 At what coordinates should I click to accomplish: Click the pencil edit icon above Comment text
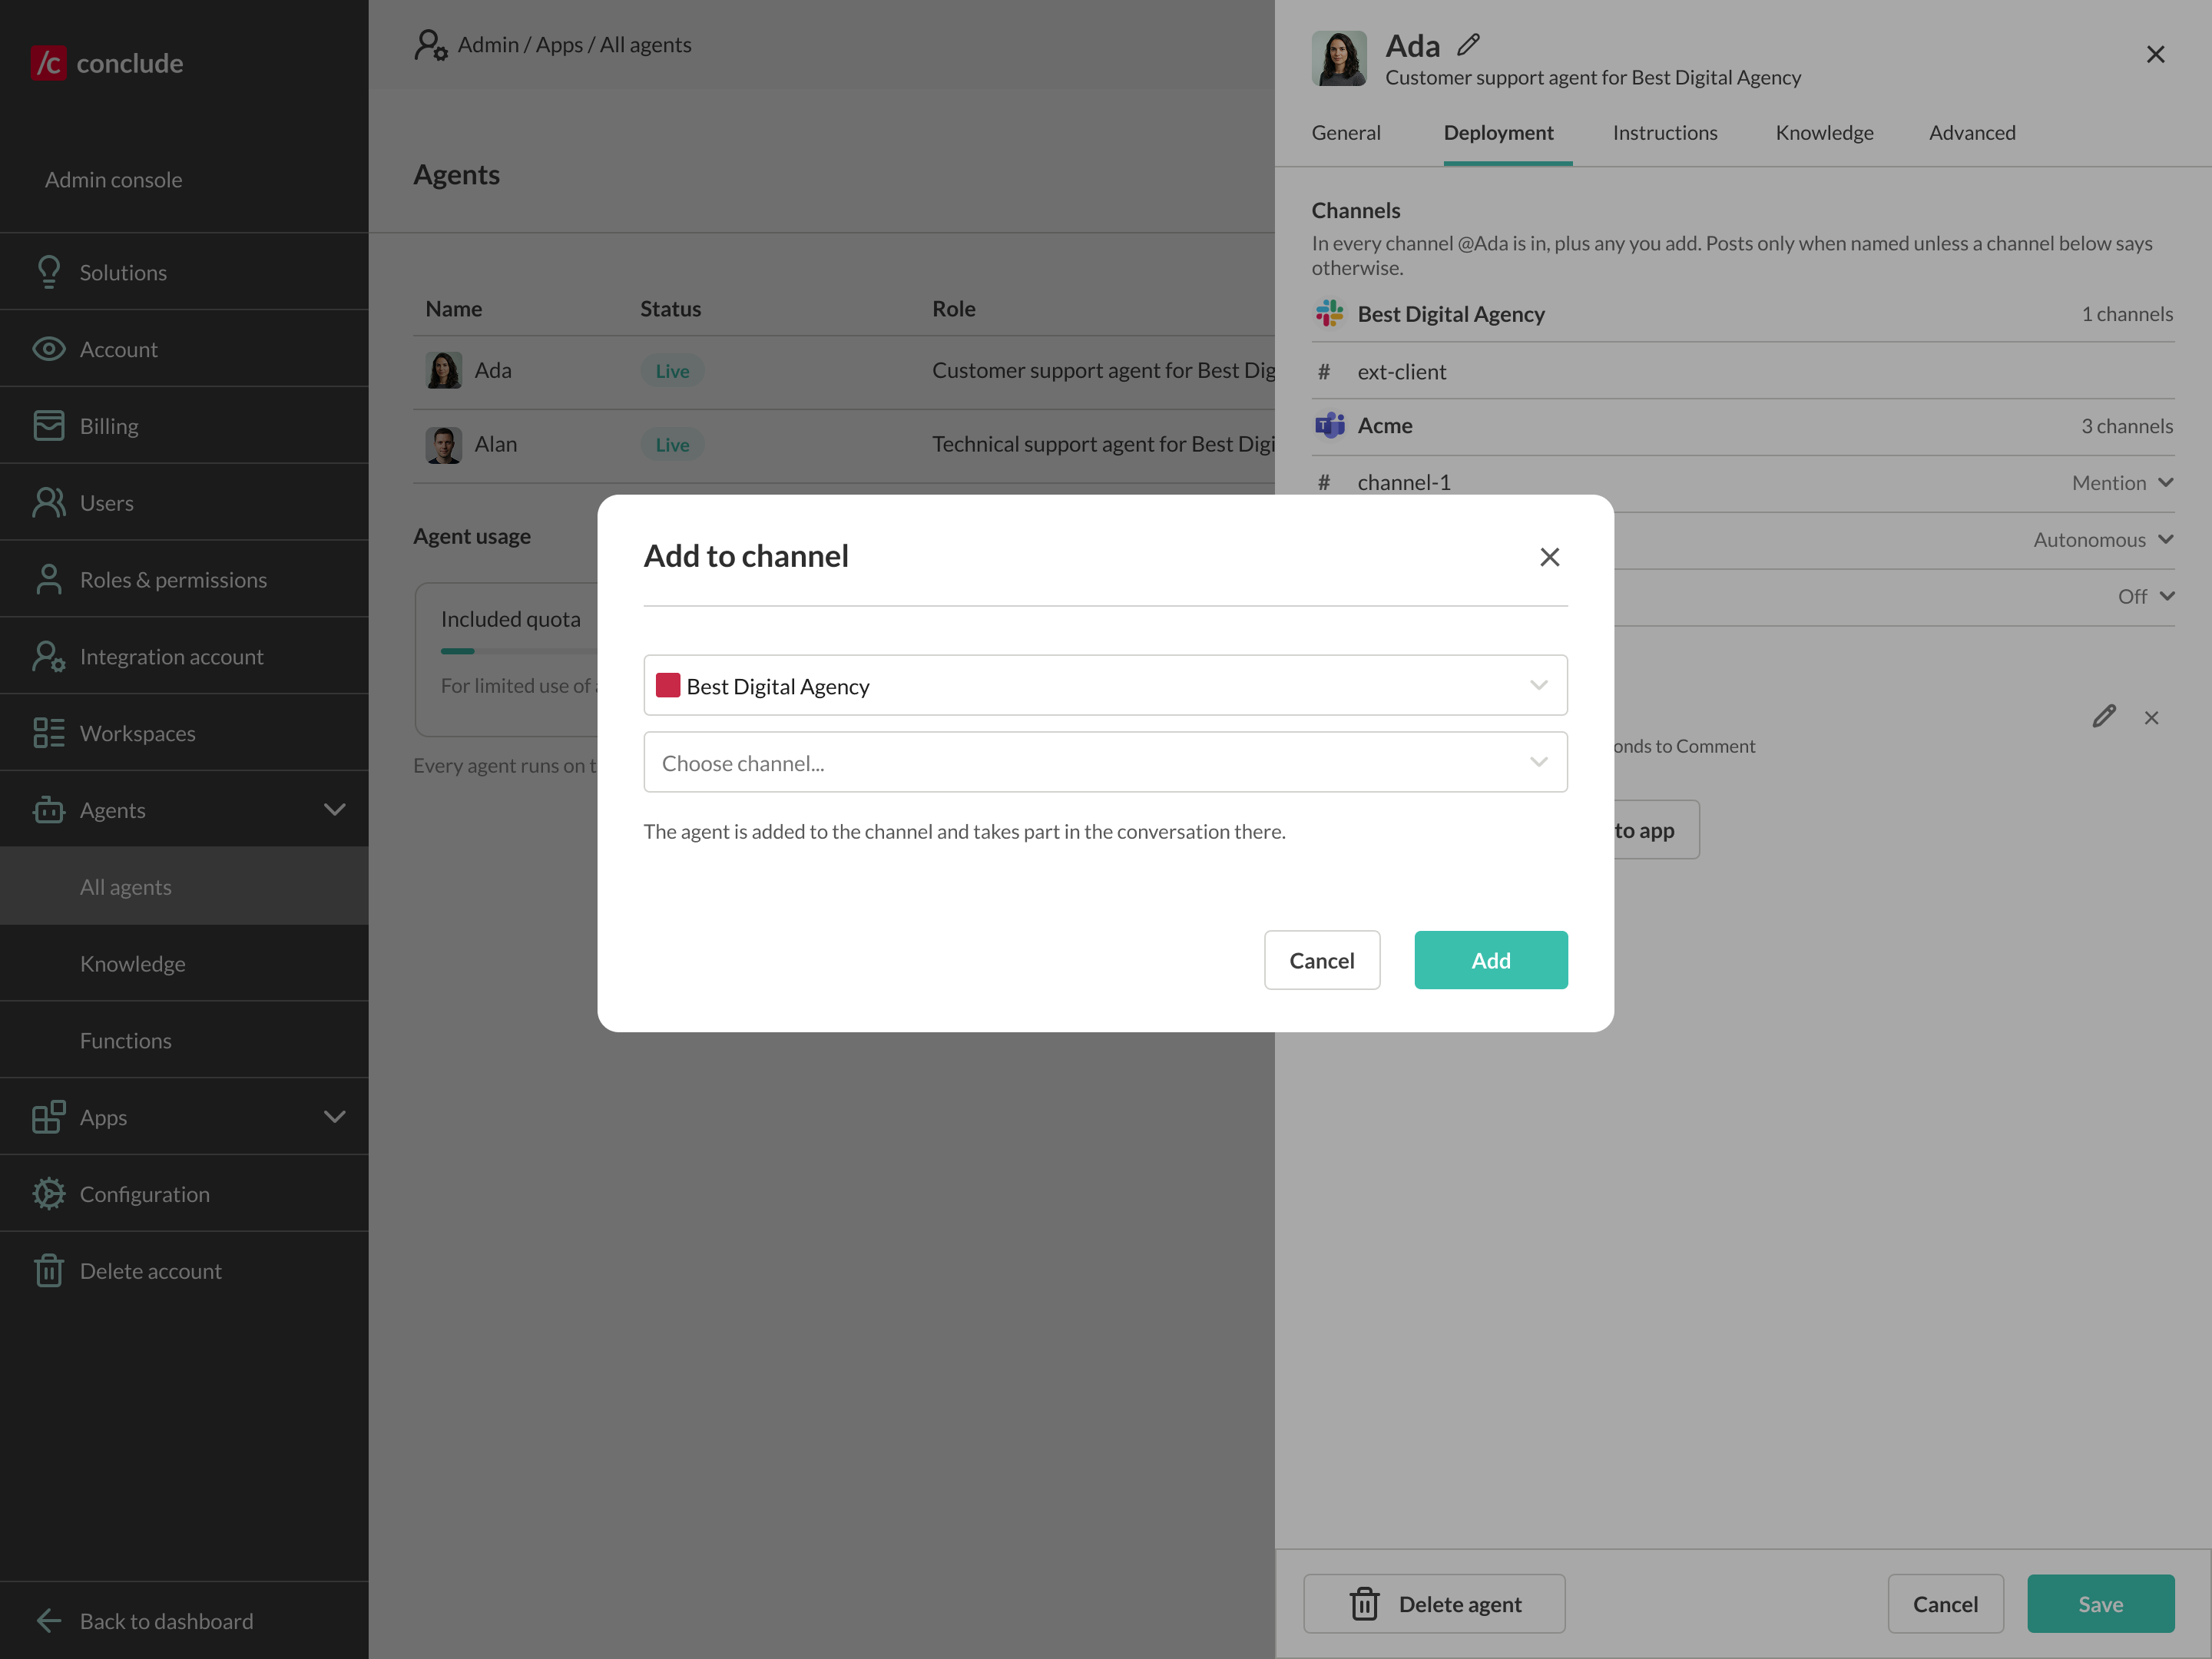[x=2104, y=717]
